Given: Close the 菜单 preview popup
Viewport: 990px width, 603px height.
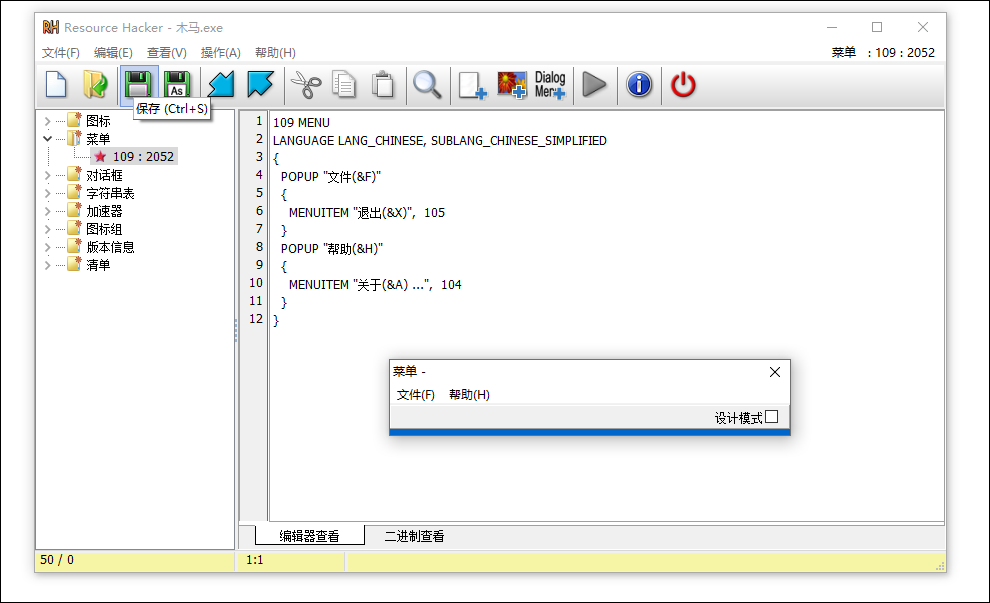Looking at the screenshot, I should pyautogui.click(x=775, y=372).
